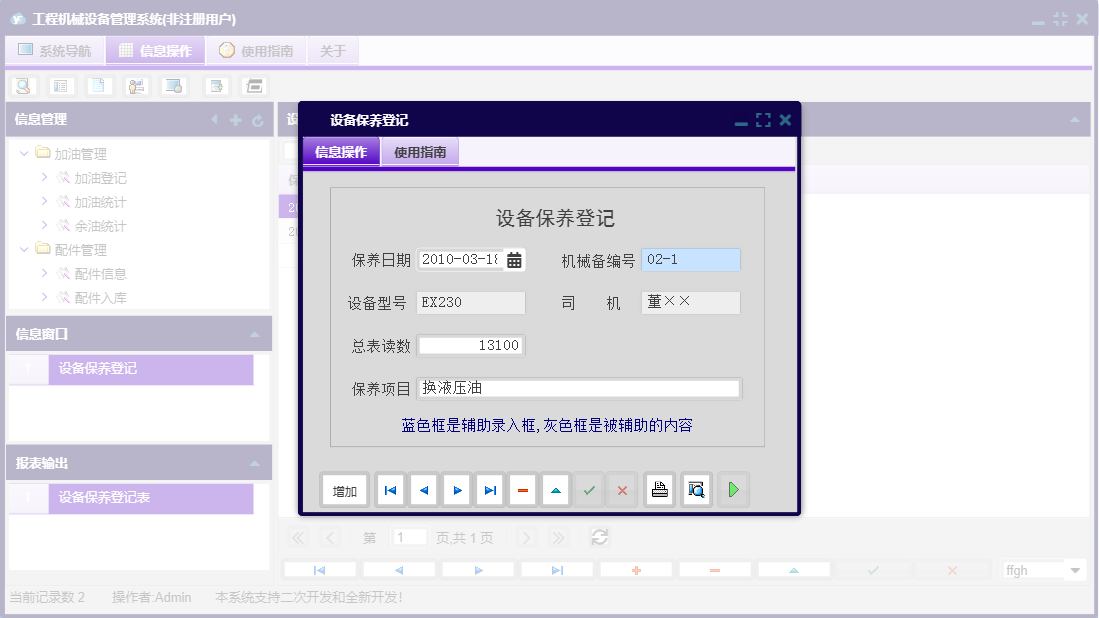Viewport: 1099px width, 618px height.
Task: Switch to the 系统导航 tab
Action: click(55, 50)
